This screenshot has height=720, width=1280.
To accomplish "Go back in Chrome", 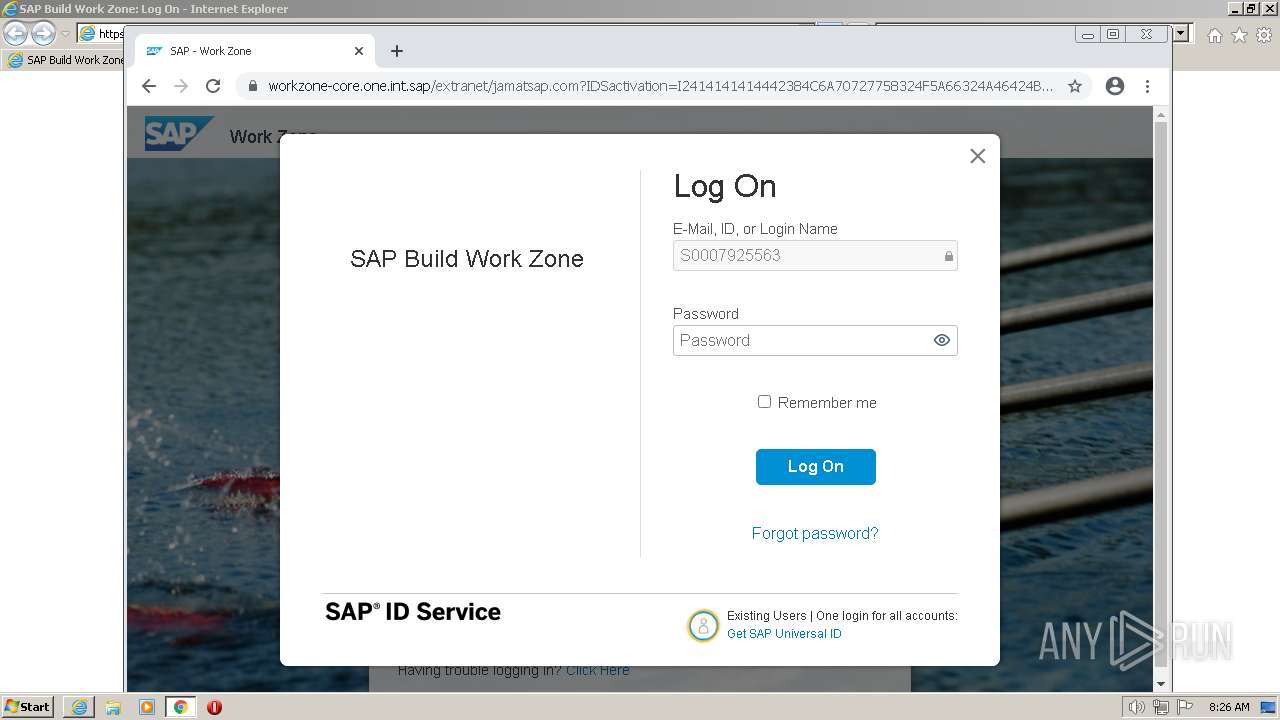I will pyautogui.click(x=149, y=86).
